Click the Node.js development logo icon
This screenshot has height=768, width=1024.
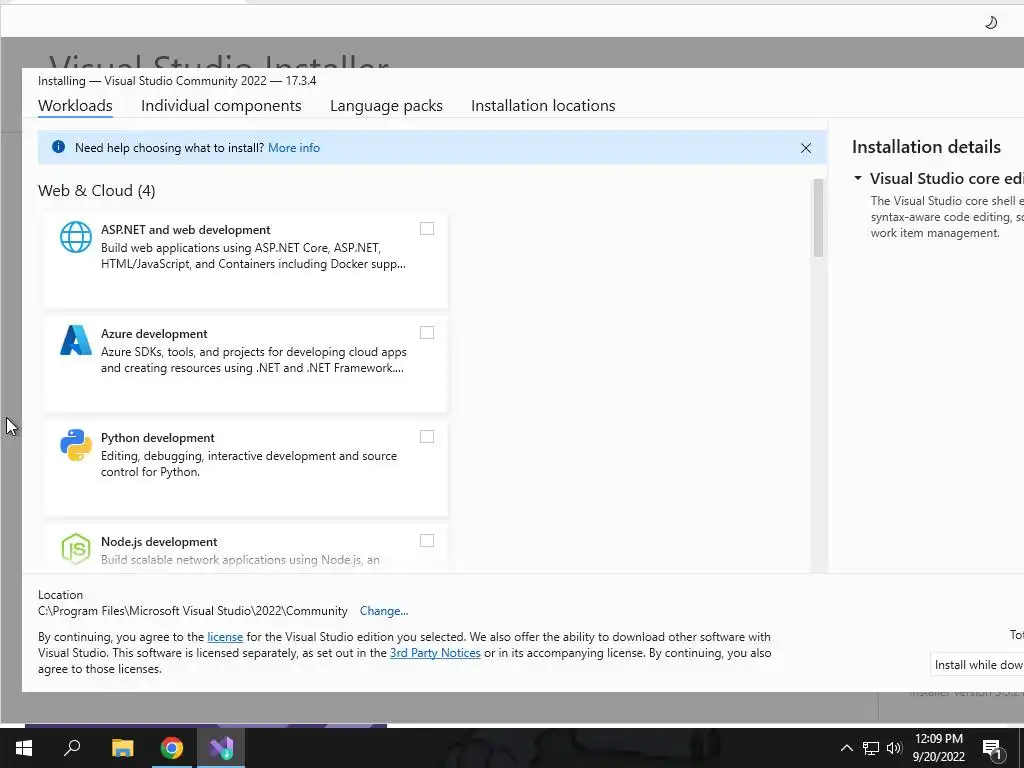pos(76,549)
